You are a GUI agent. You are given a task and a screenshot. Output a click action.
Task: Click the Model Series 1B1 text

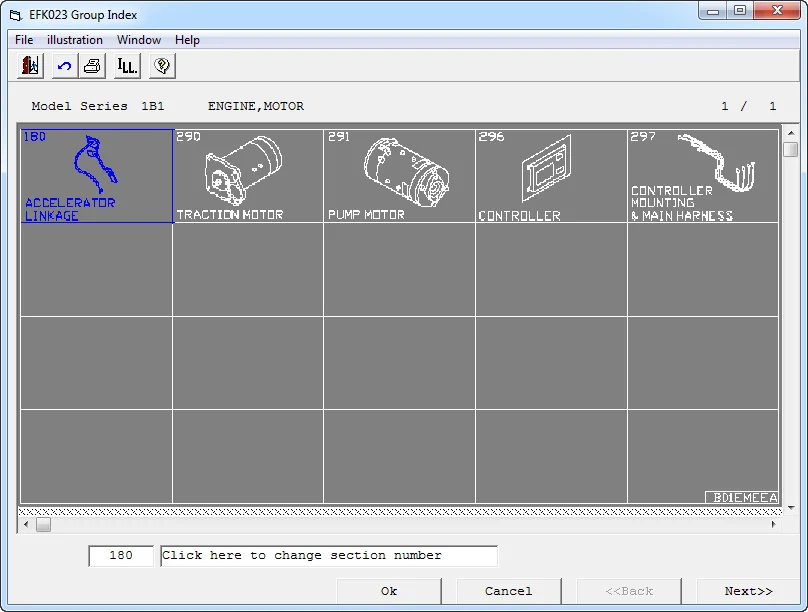[x=98, y=106]
